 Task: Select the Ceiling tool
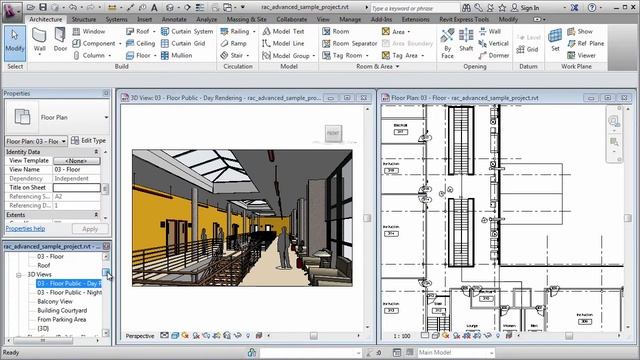click(140, 43)
